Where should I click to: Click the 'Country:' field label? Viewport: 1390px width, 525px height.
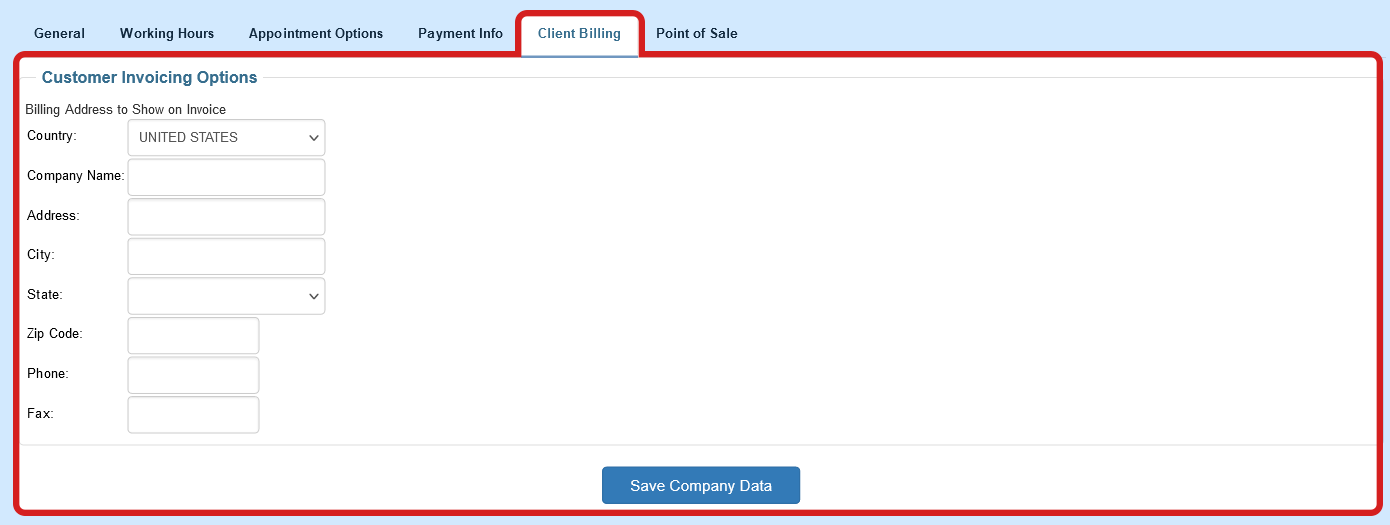tap(52, 136)
